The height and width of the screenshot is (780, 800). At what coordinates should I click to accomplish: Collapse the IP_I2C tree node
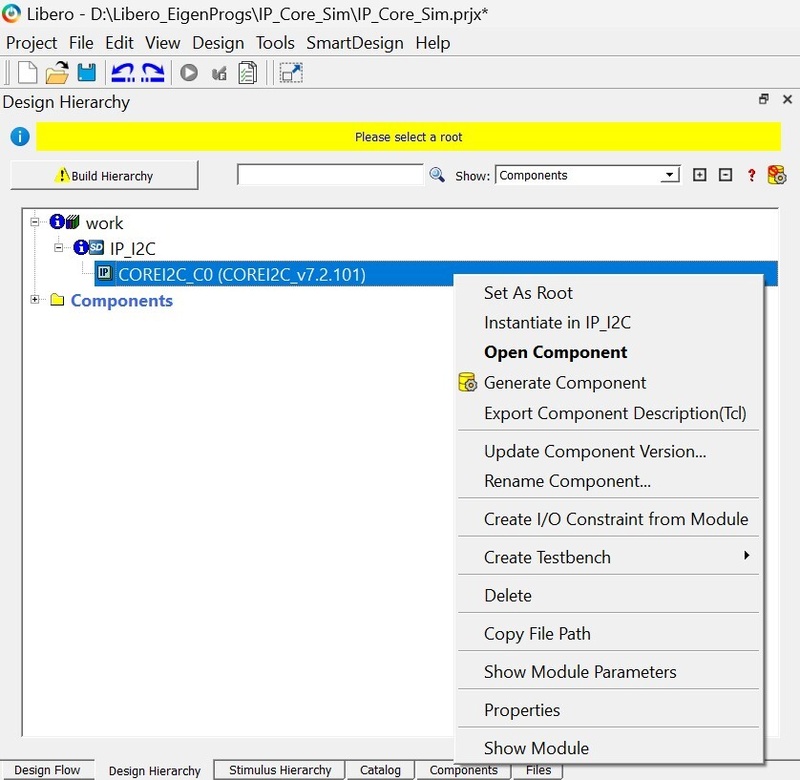(59, 248)
